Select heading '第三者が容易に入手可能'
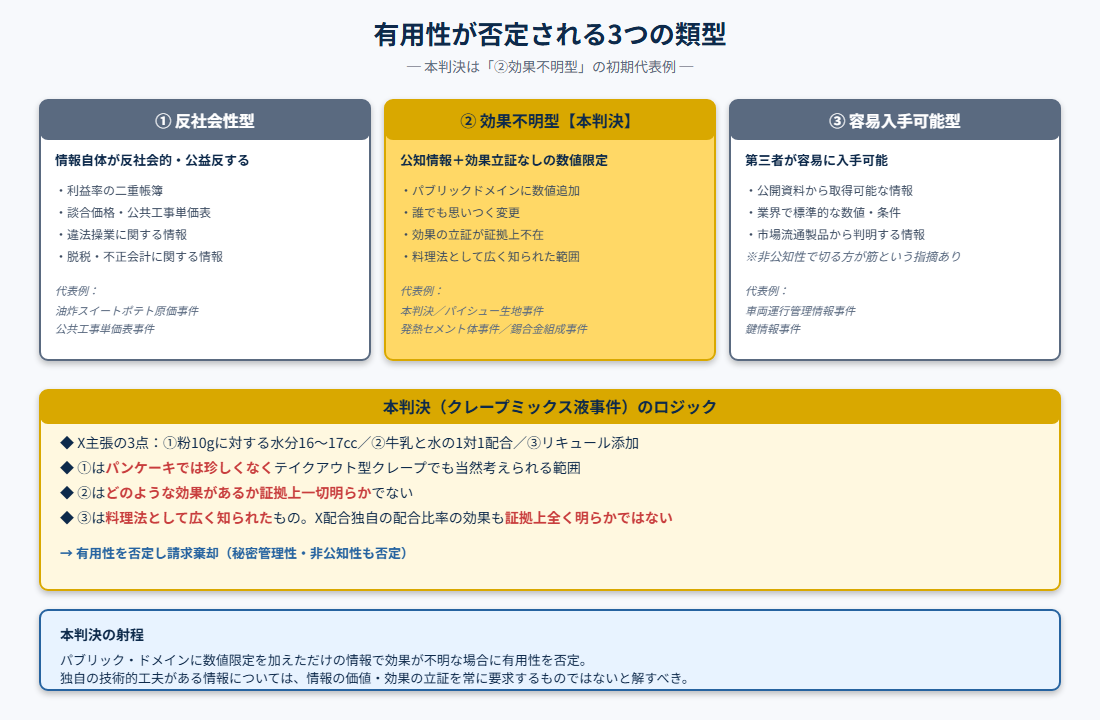Image resolution: width=1100 pixels, height=720 pixels. 817,160
